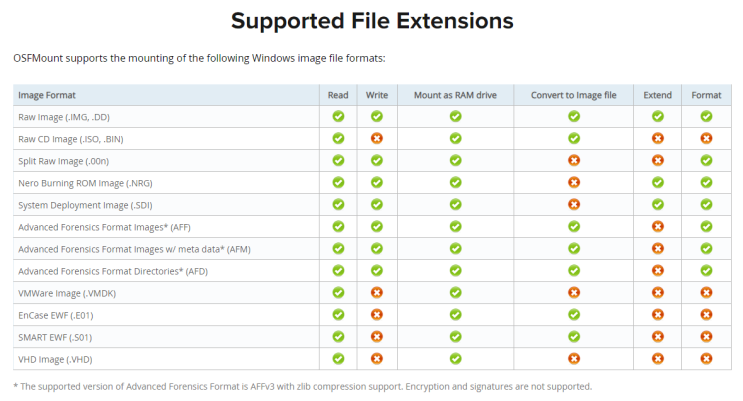Click the red Convert cross for Split Raw Image
Viewport: 743px width, 401px height.
tap(574, 160)
